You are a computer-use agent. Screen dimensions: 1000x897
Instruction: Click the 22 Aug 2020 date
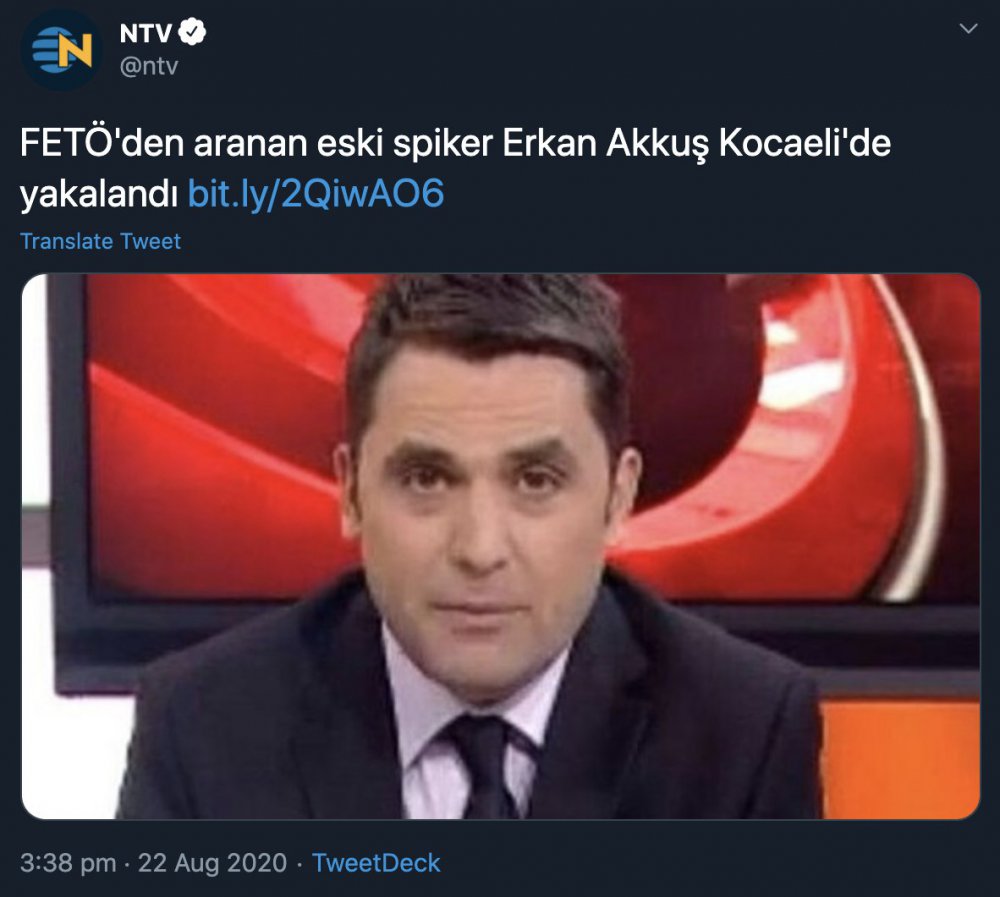[x=212, y=863]
